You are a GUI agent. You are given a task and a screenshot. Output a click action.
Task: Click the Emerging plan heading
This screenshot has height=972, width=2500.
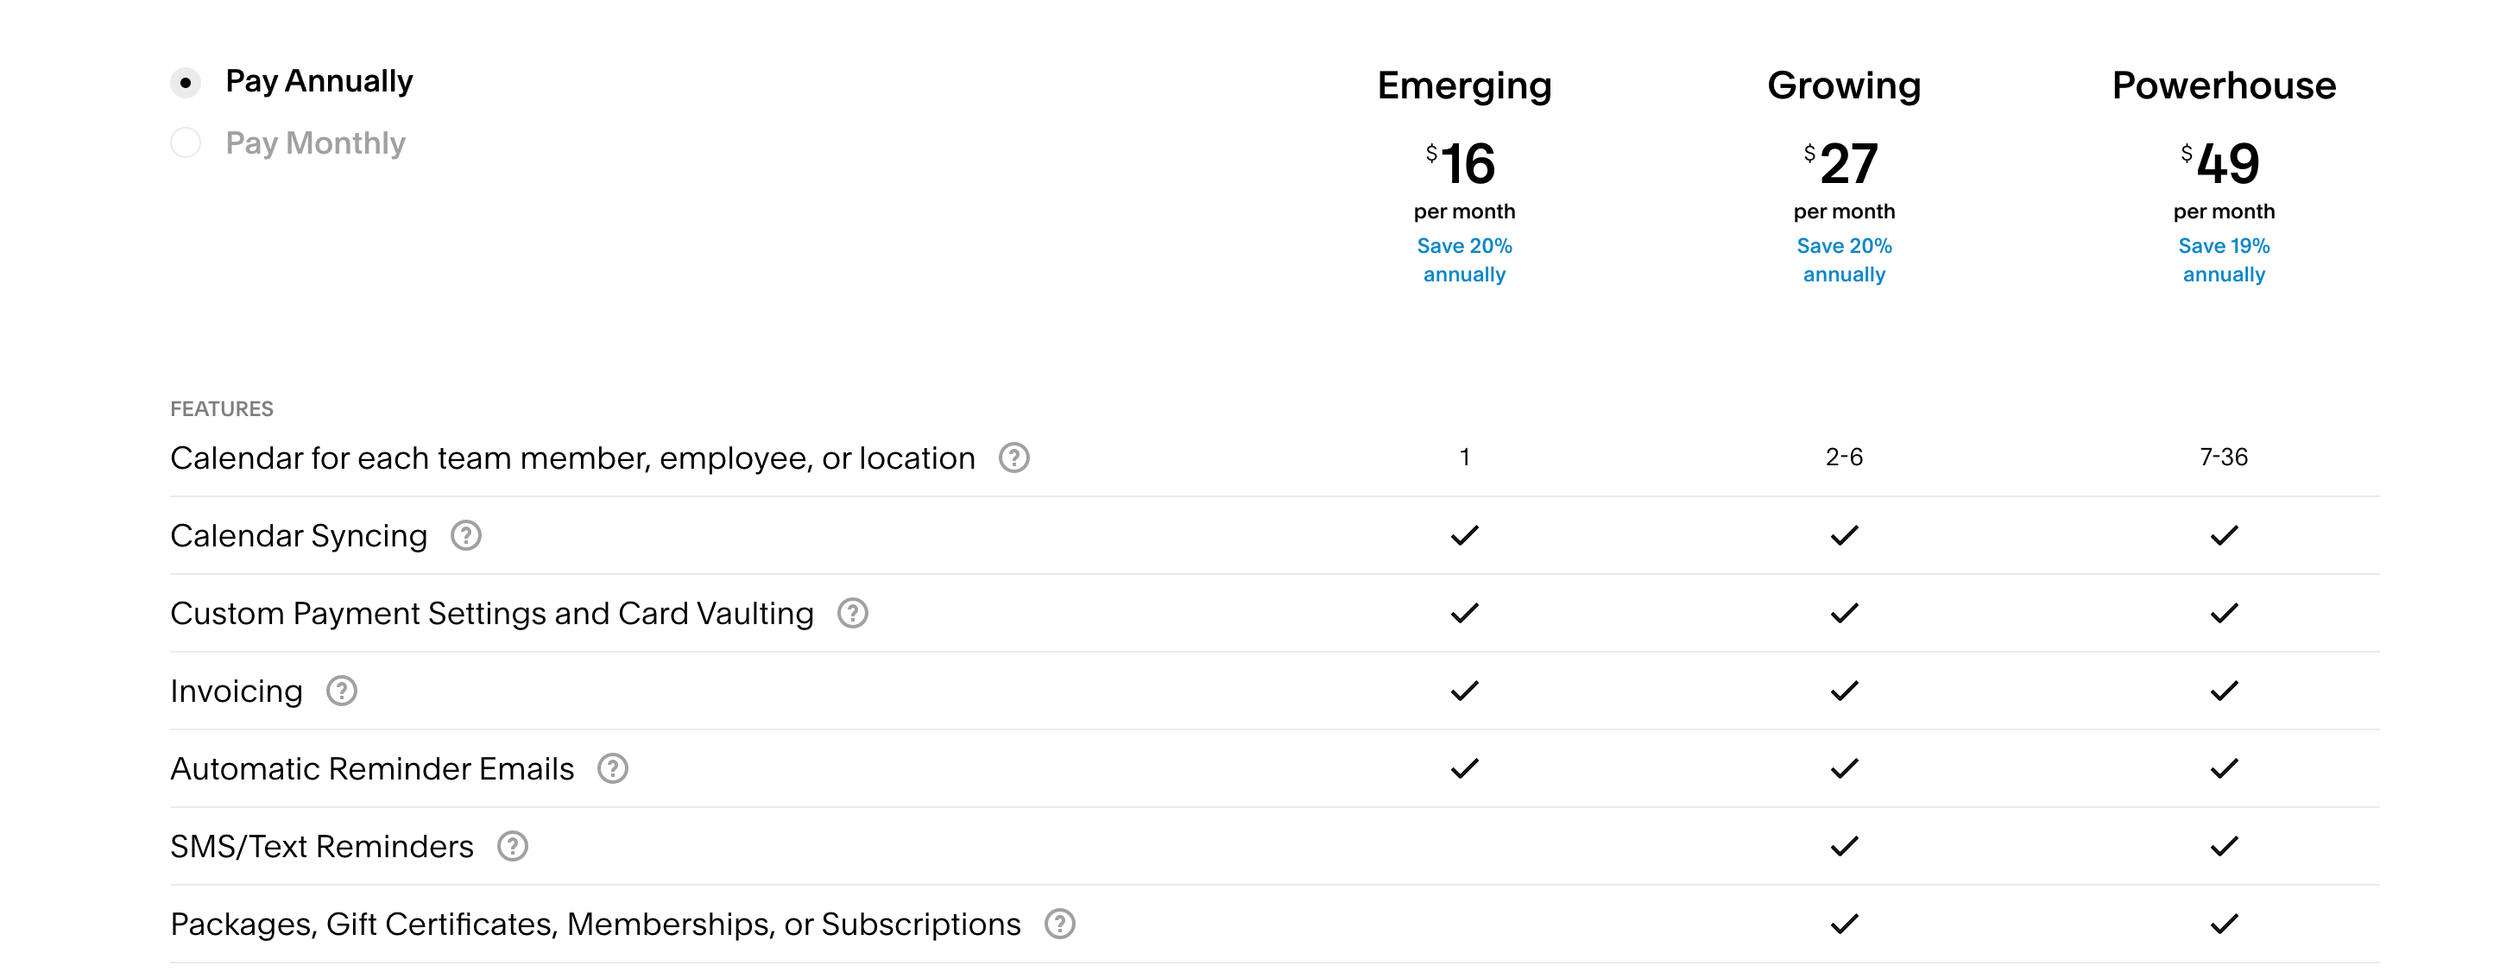pyautogui.click(x=1464, y=86)
